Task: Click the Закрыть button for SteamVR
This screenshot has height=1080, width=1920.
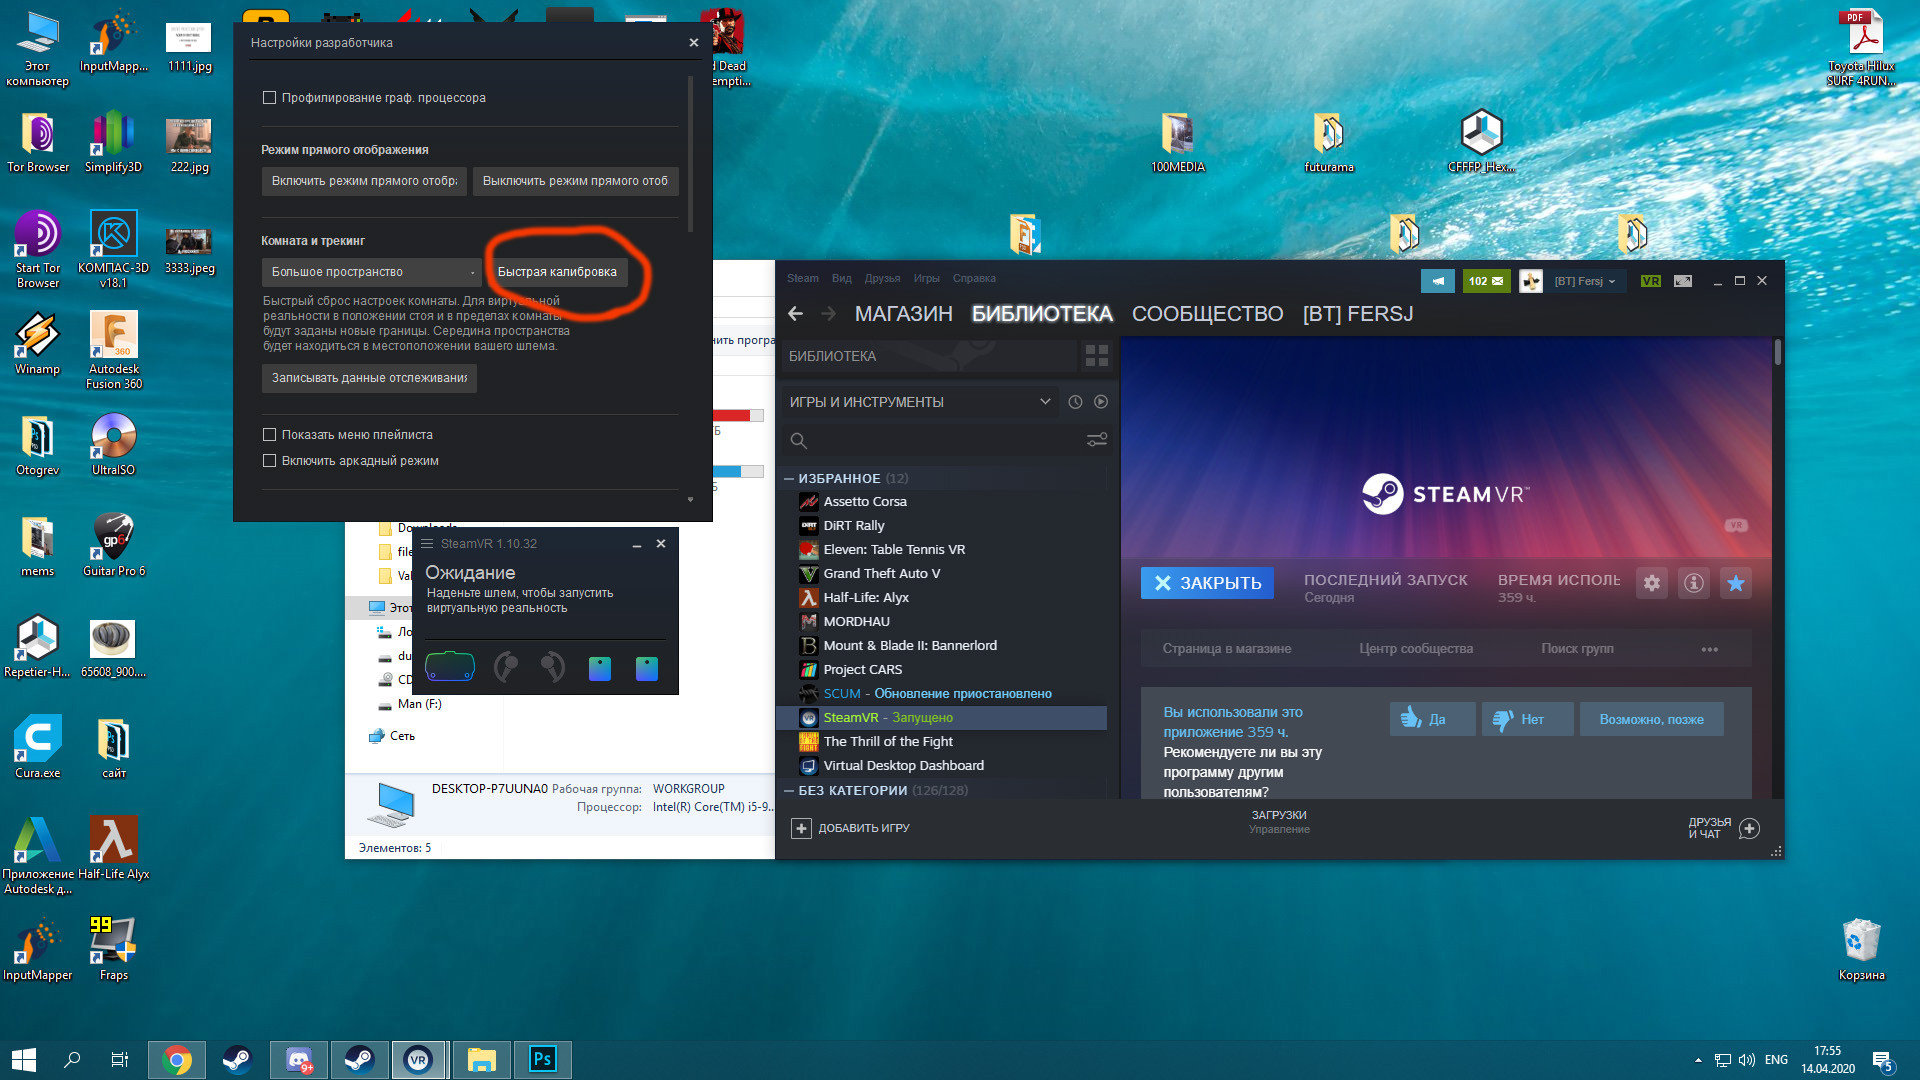Action: (x=1207, y=583)
